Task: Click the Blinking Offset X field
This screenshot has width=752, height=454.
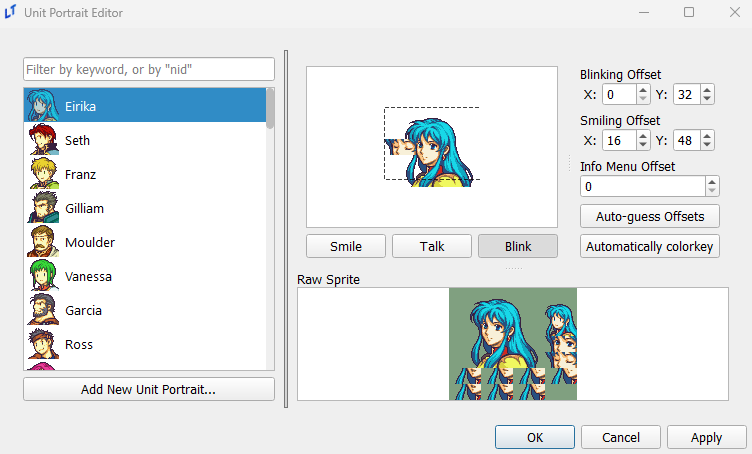Action: pyautogui.click(x=620, y=94)
